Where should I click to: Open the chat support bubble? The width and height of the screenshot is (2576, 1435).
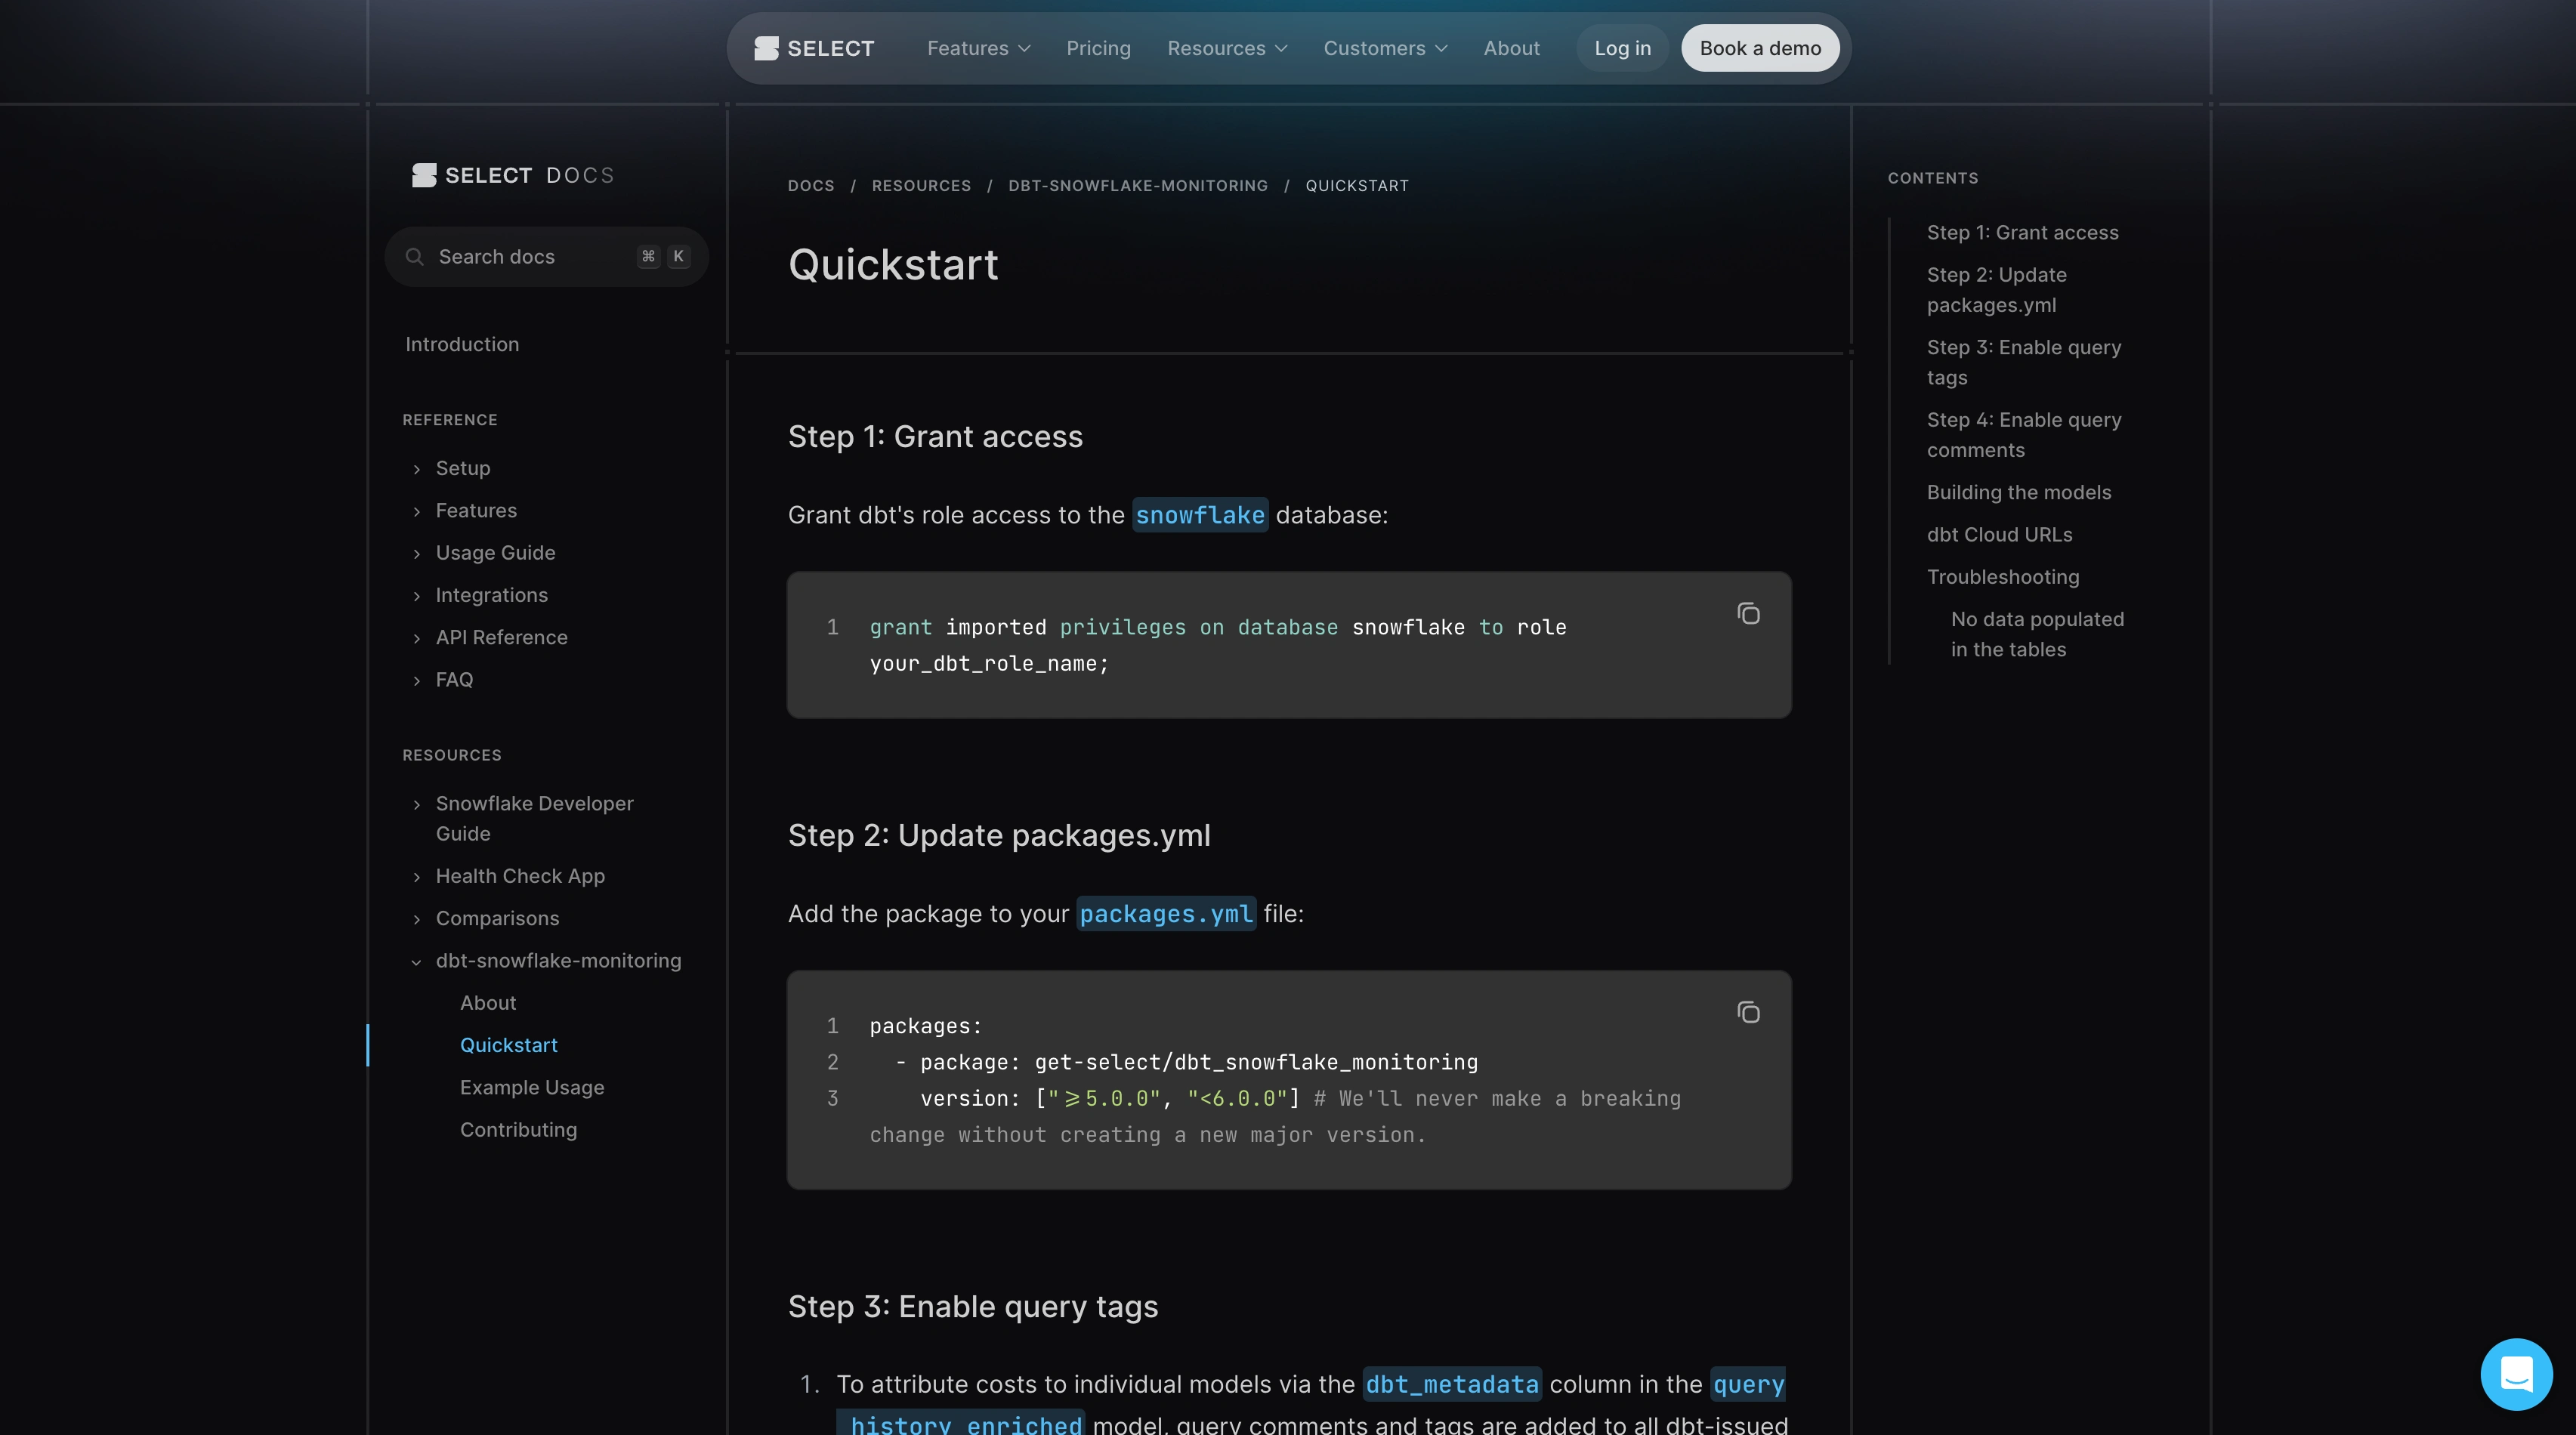pyautogui.click(x=2517, y=1374)
